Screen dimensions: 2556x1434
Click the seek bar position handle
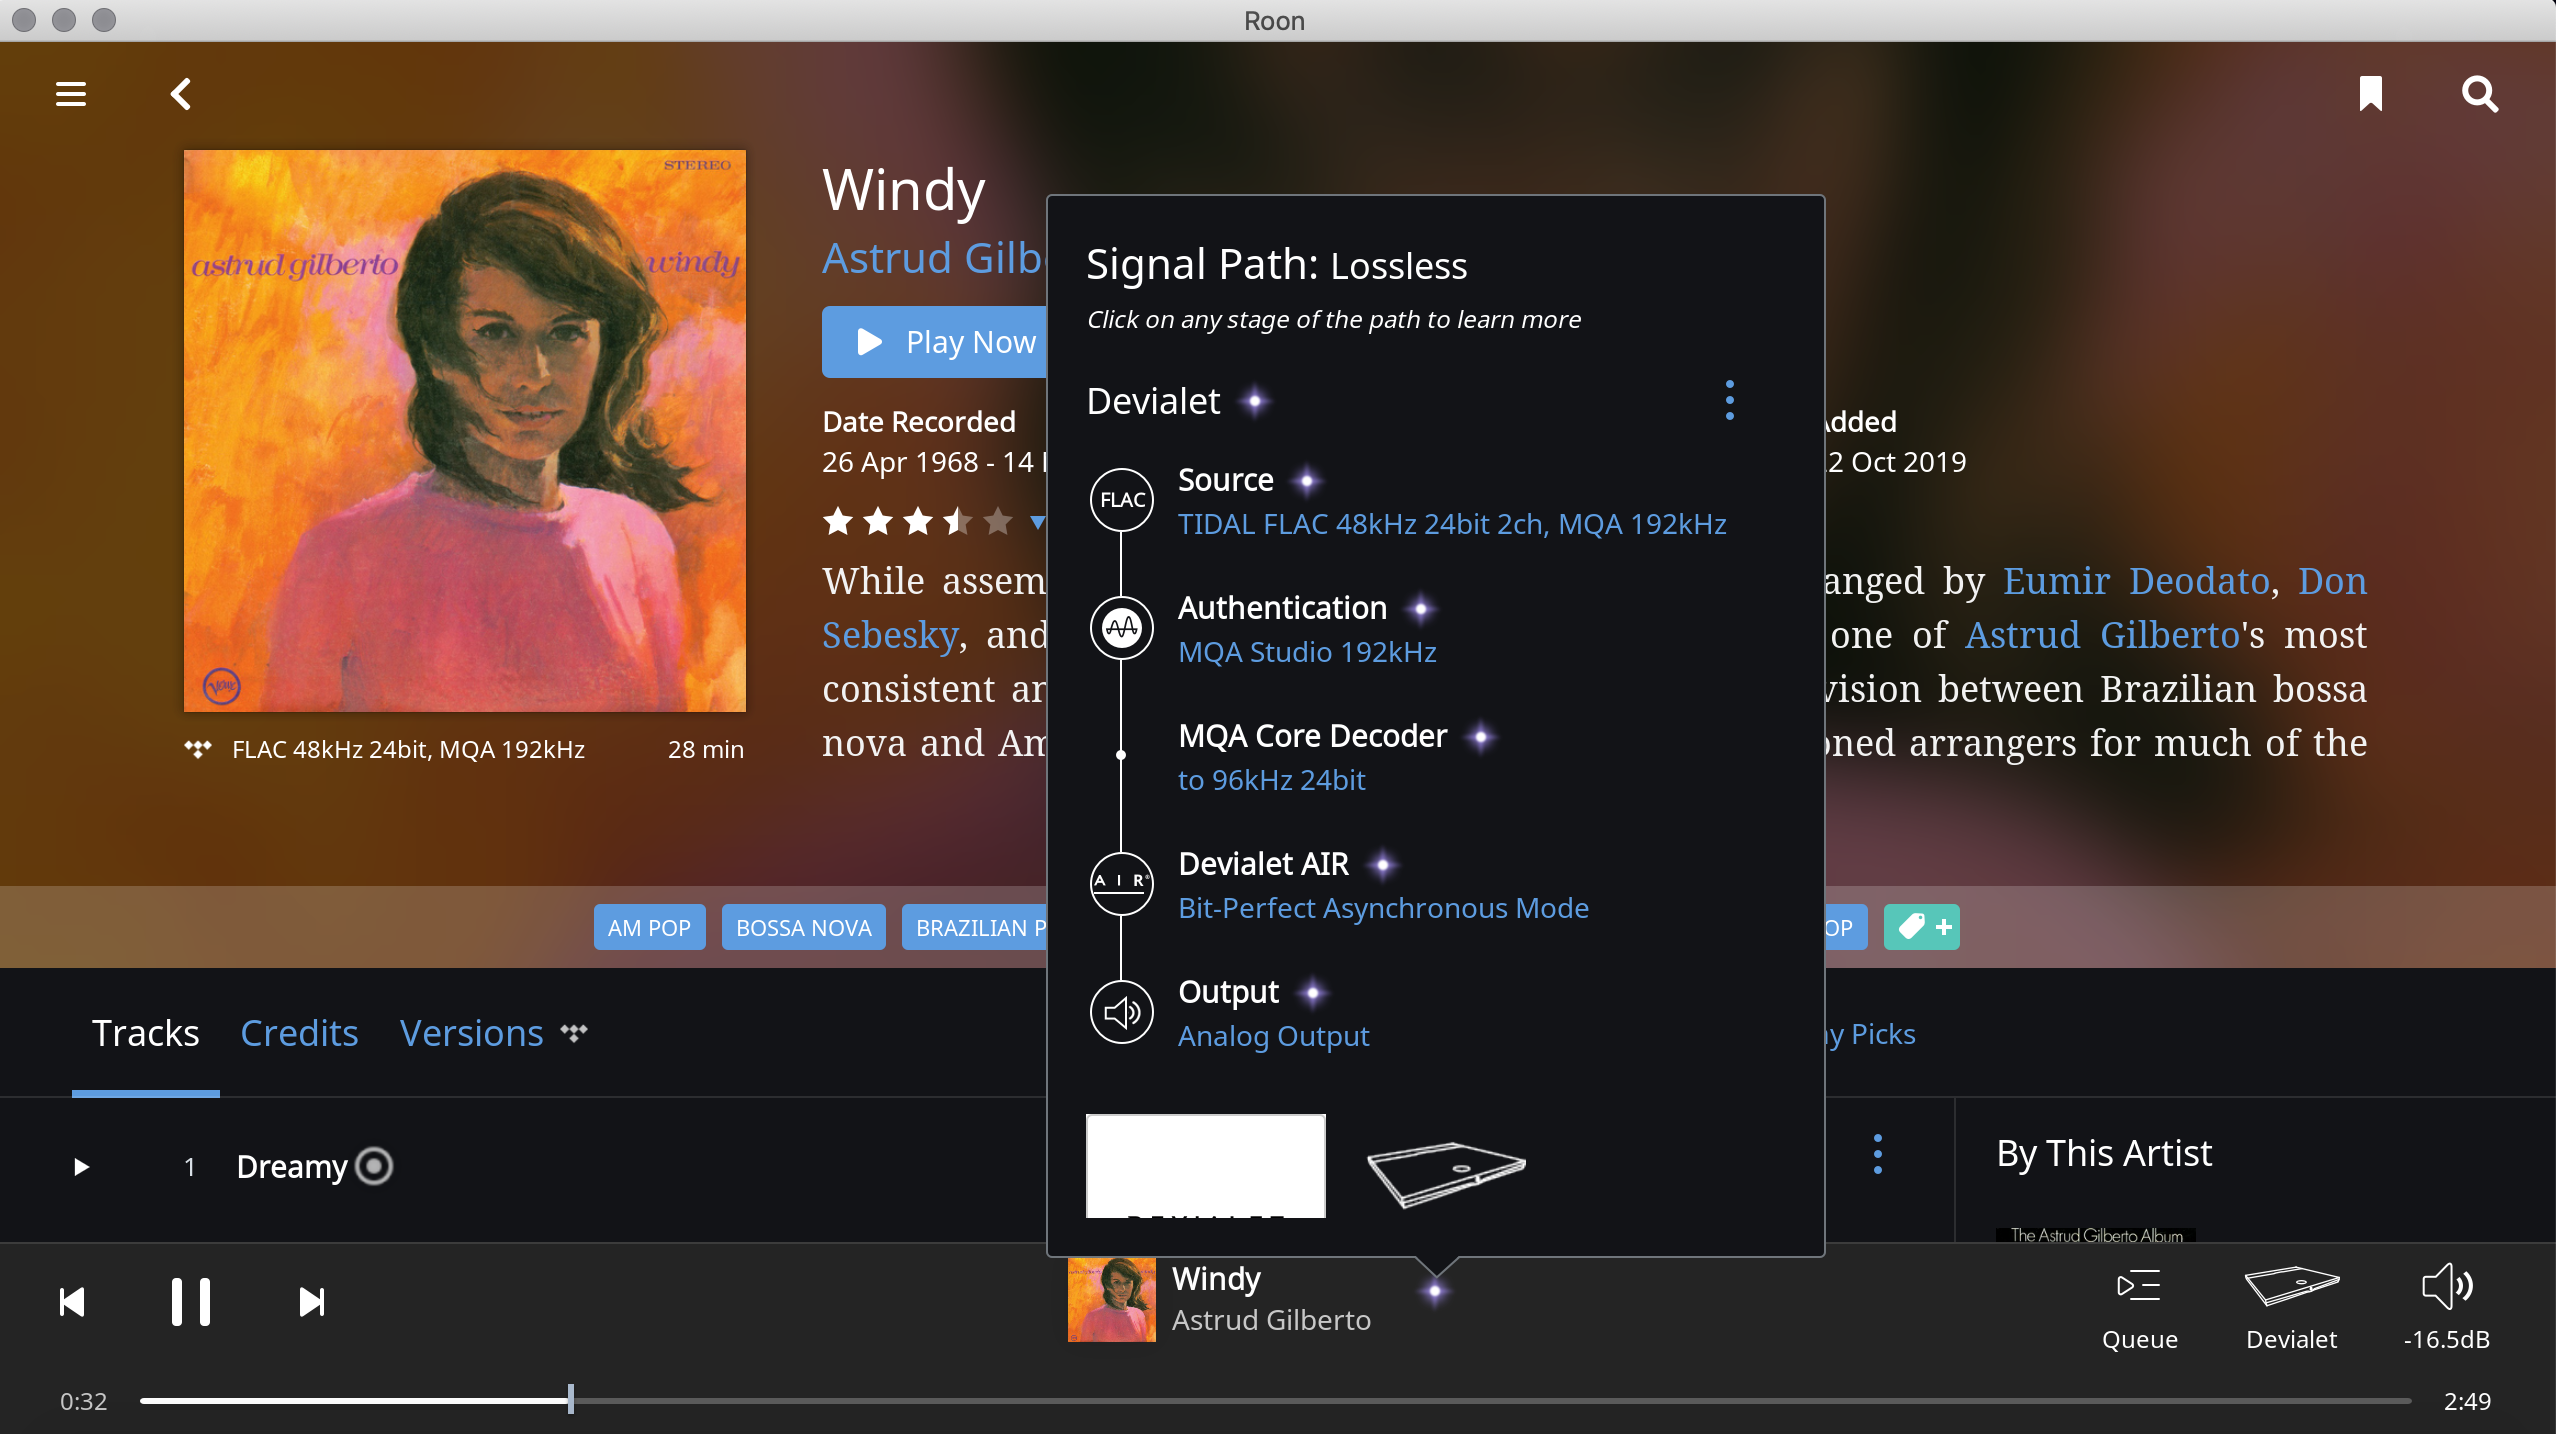pos(570,1399)
